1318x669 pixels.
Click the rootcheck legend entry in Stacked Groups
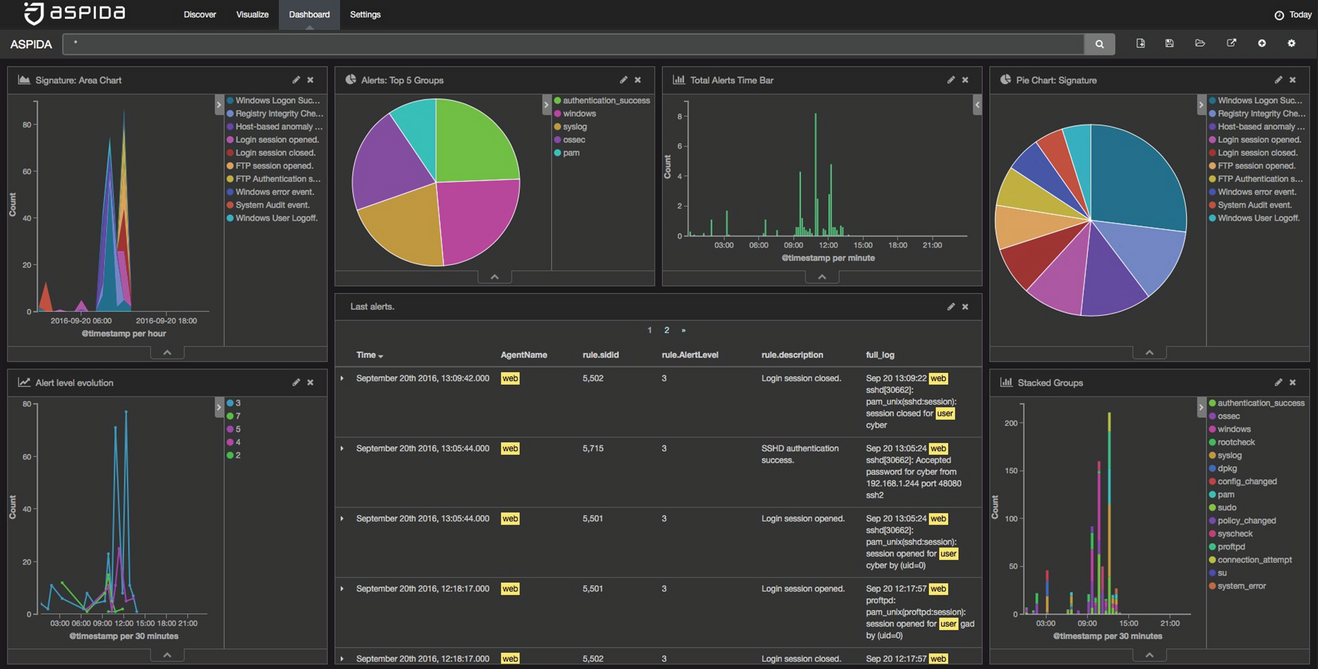(x=1236, y=442)
